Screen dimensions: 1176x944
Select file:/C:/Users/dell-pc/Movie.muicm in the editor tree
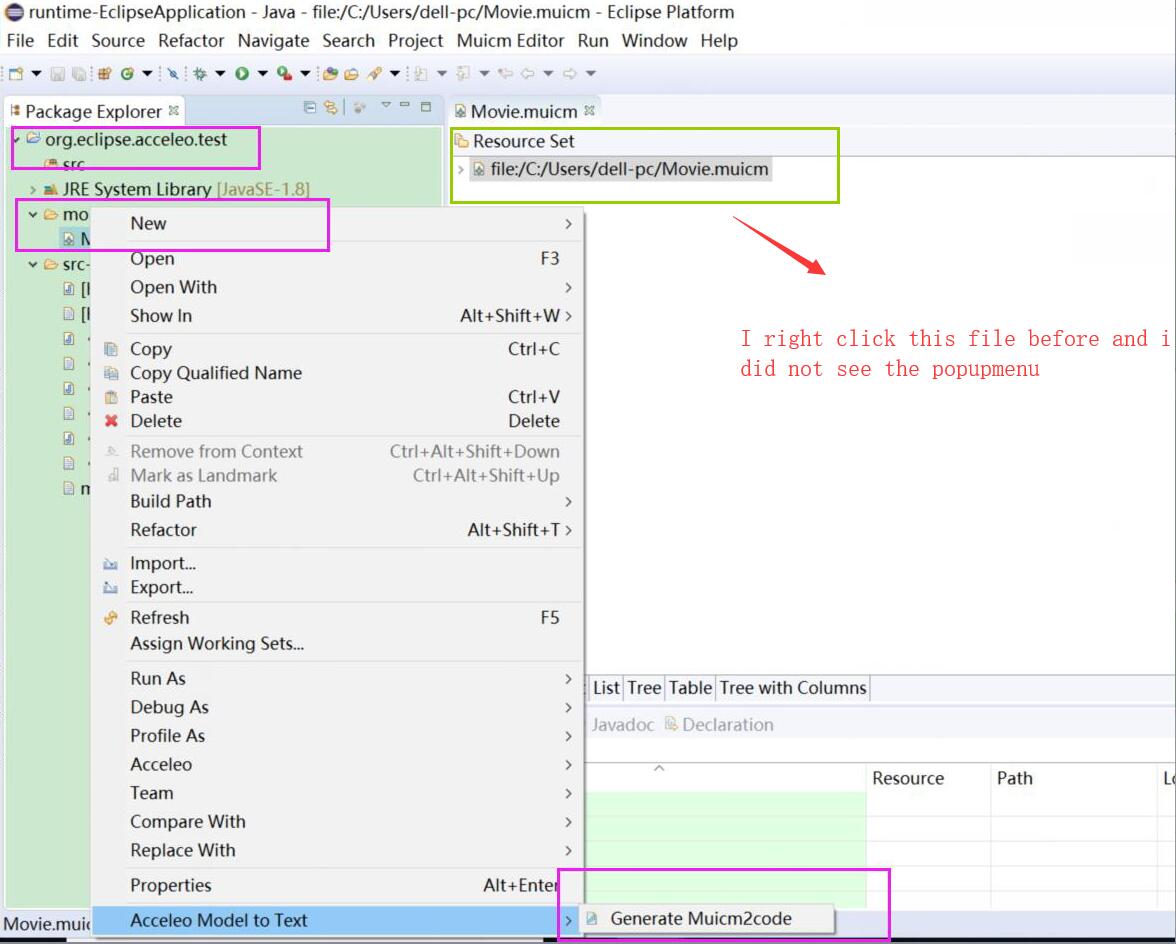point(620,169)
